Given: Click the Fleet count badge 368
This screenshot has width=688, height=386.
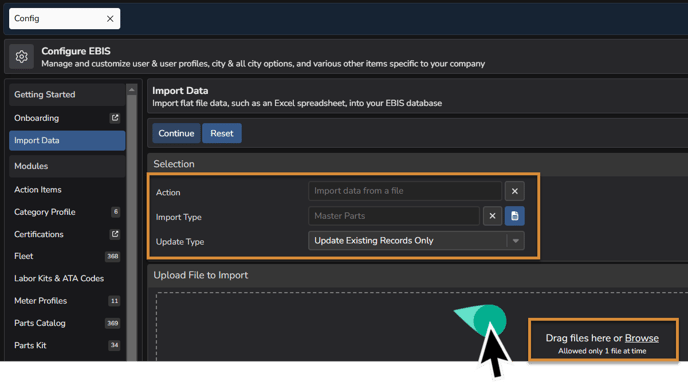Looking at the screenshot, I should coord(113,256).
